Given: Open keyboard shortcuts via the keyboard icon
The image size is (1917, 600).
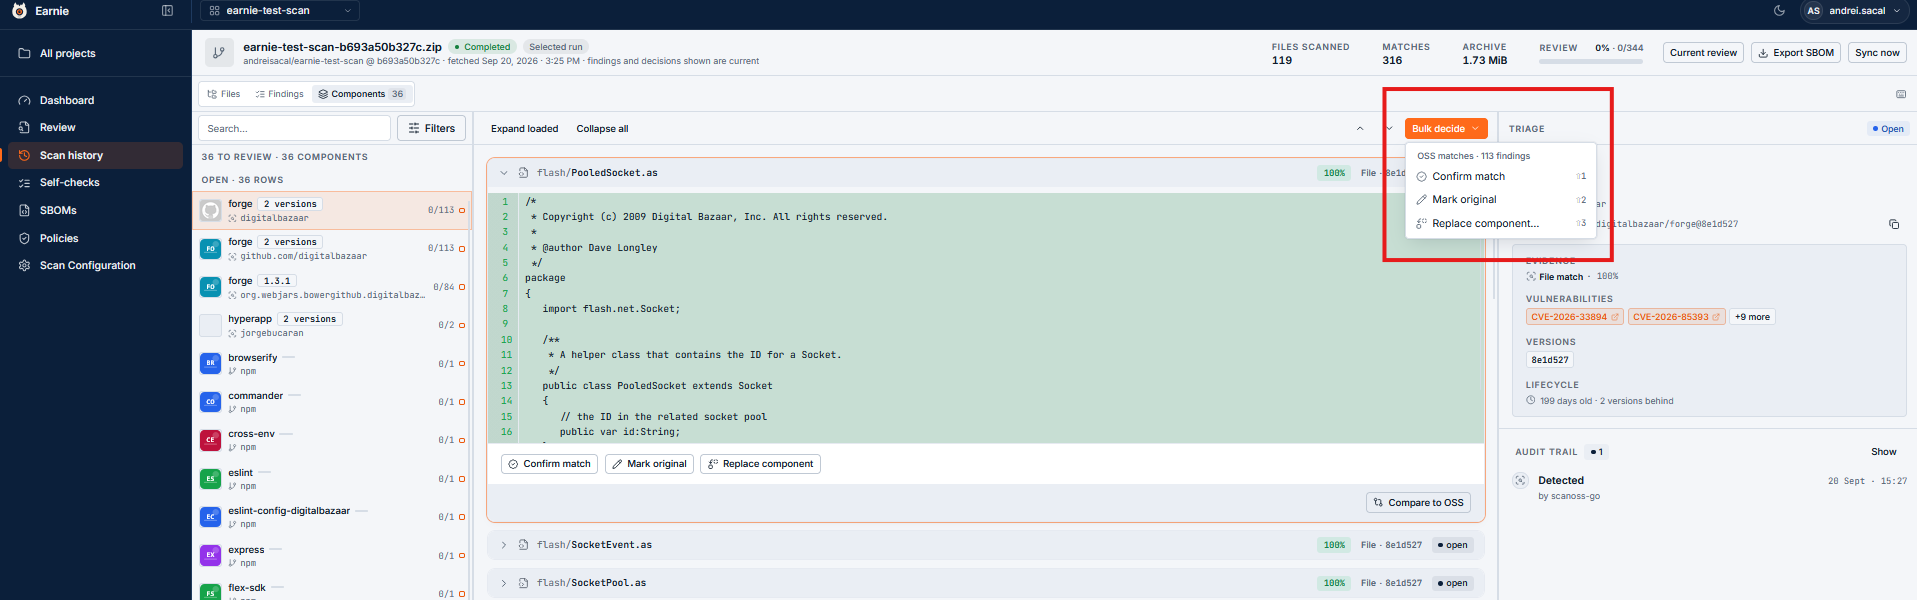Looking at the screenshot, I should [x=1901, y=94].
